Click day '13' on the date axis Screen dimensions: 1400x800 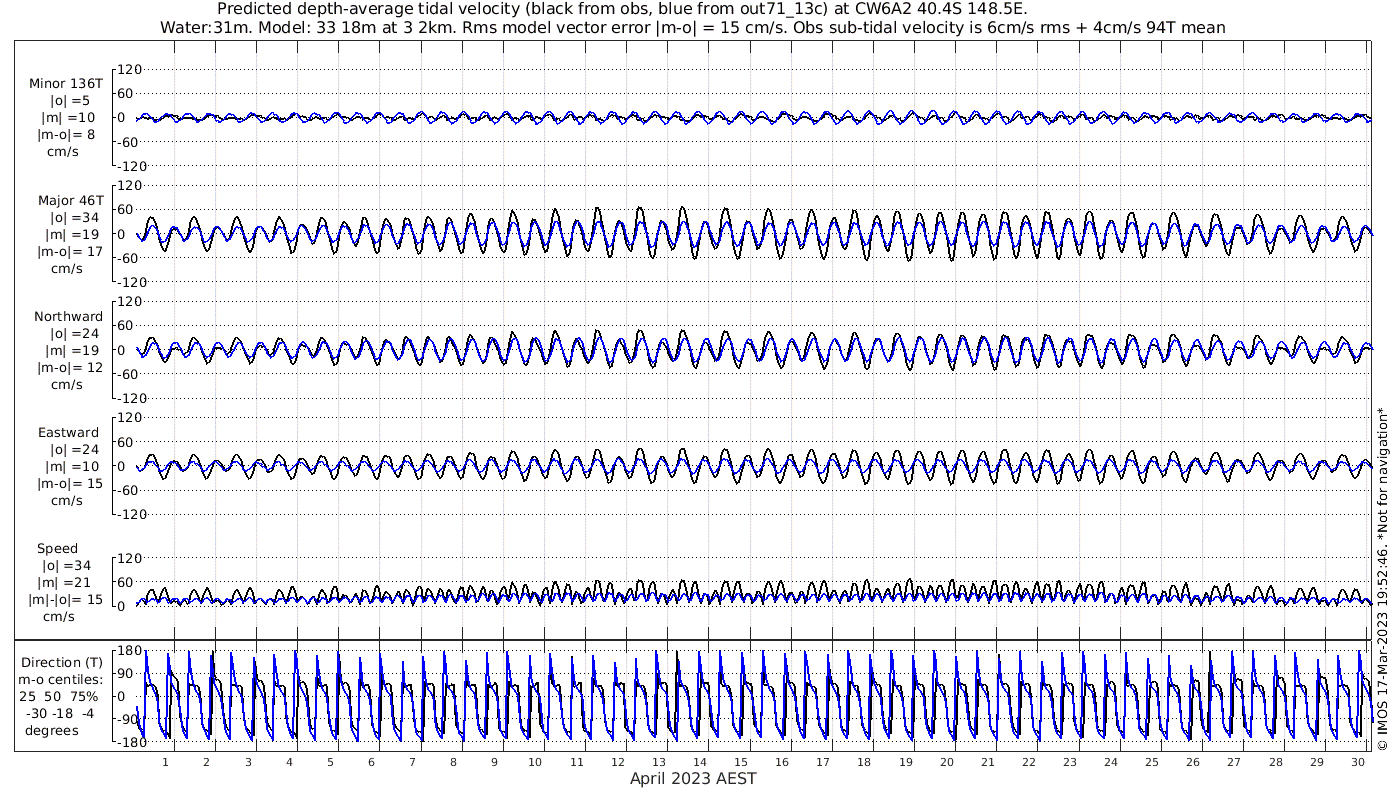(659, 762)
